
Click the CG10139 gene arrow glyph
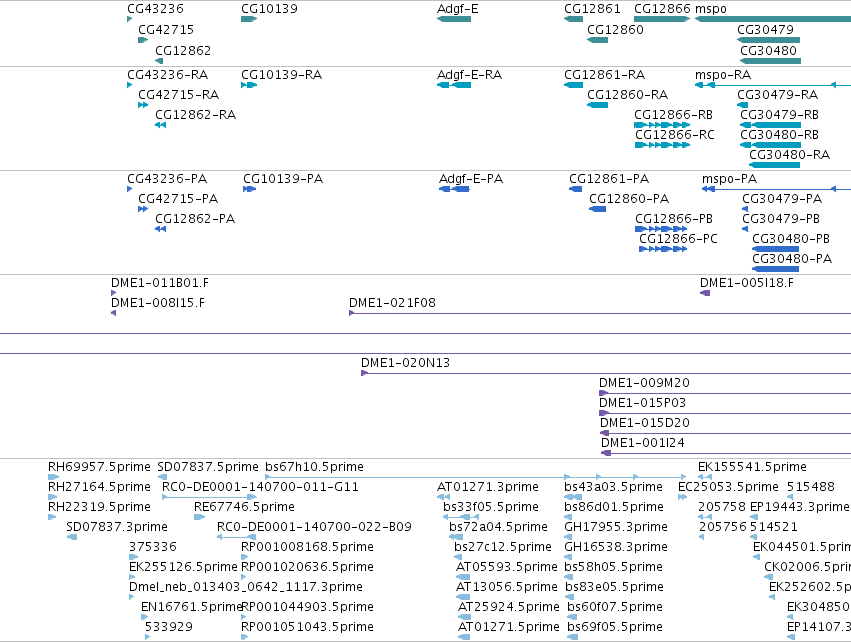[x=249, y=19]
